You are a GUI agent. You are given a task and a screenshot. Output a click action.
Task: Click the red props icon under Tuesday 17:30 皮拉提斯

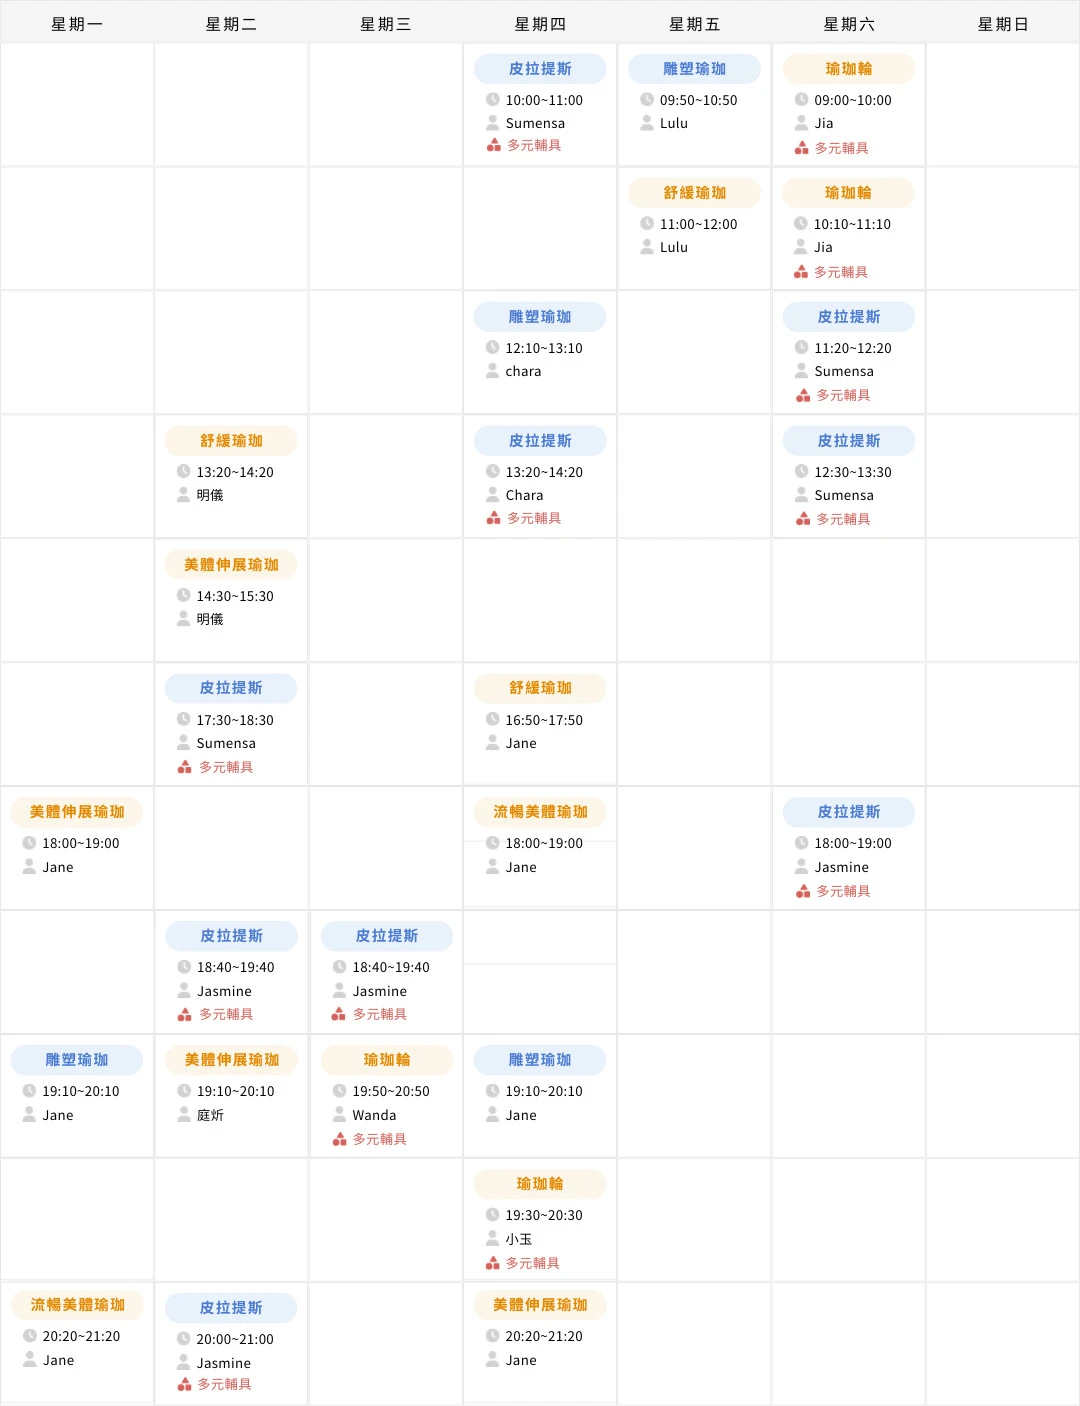click(184, 767)
